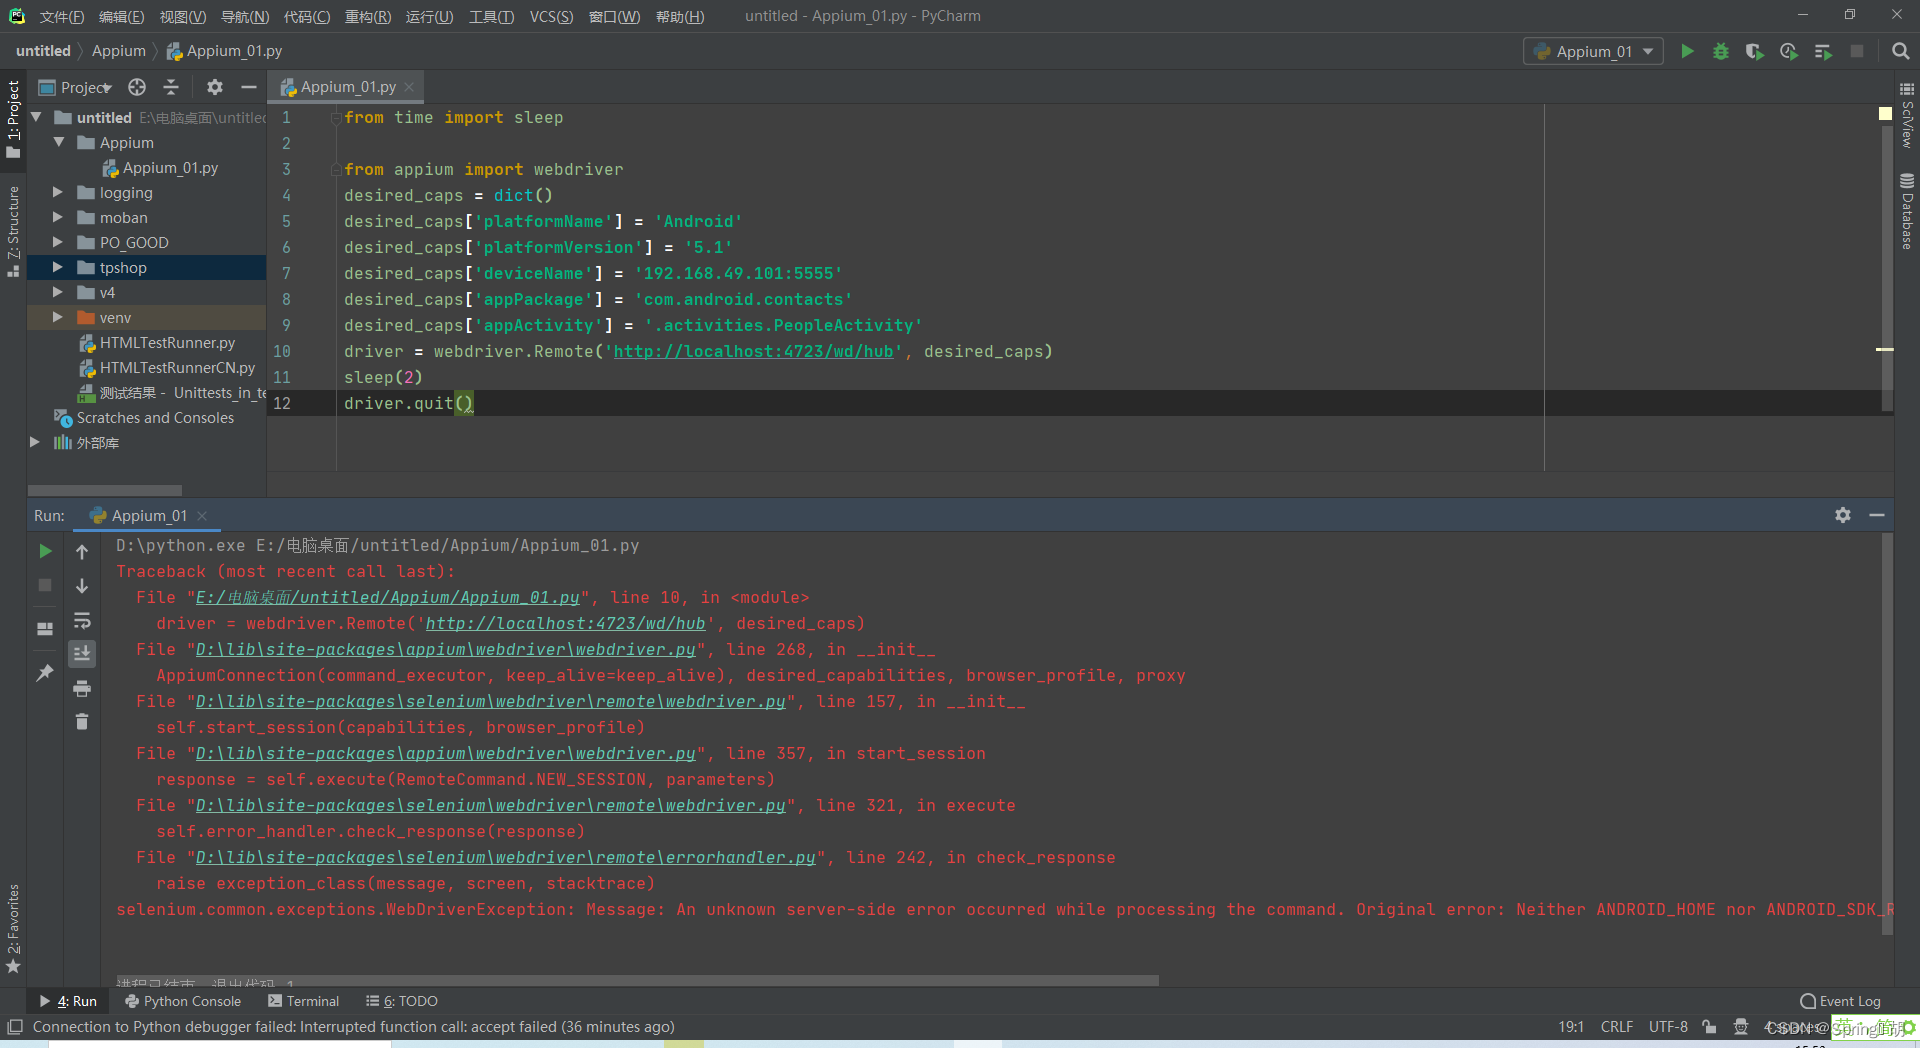
Task: Click the locate file target icon in Project panel
Action: click(137, 87)
